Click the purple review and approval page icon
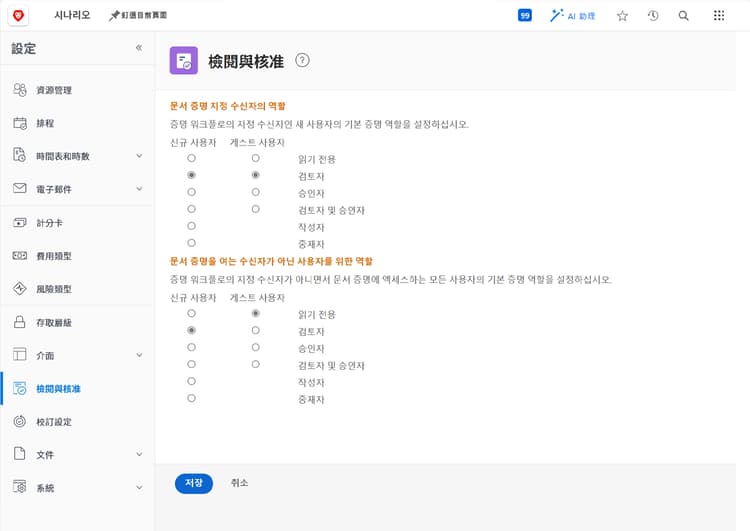Viewport: 750px width, 531px height. [184, 60]
